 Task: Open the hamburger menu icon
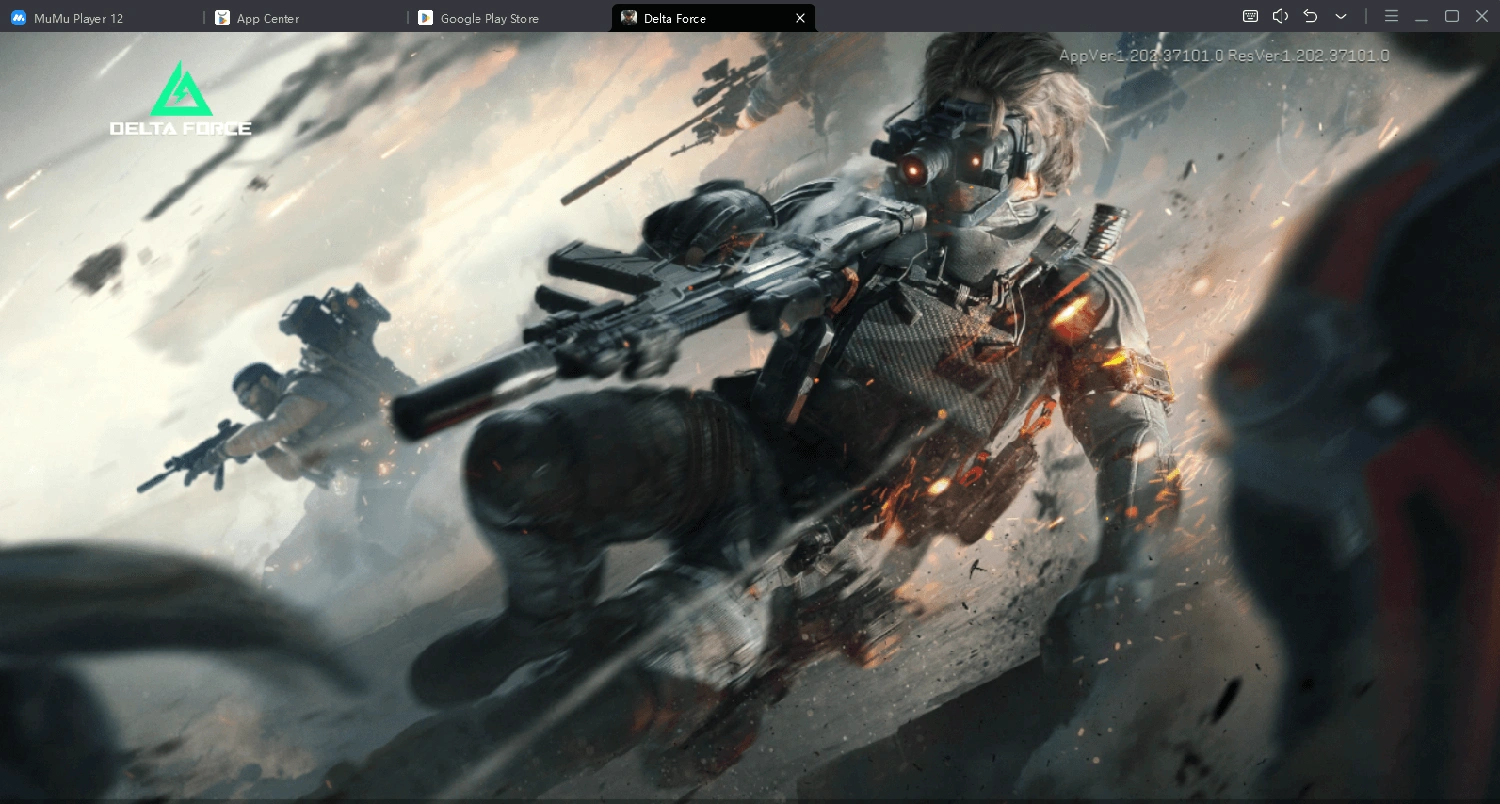tap(1391, 16)
